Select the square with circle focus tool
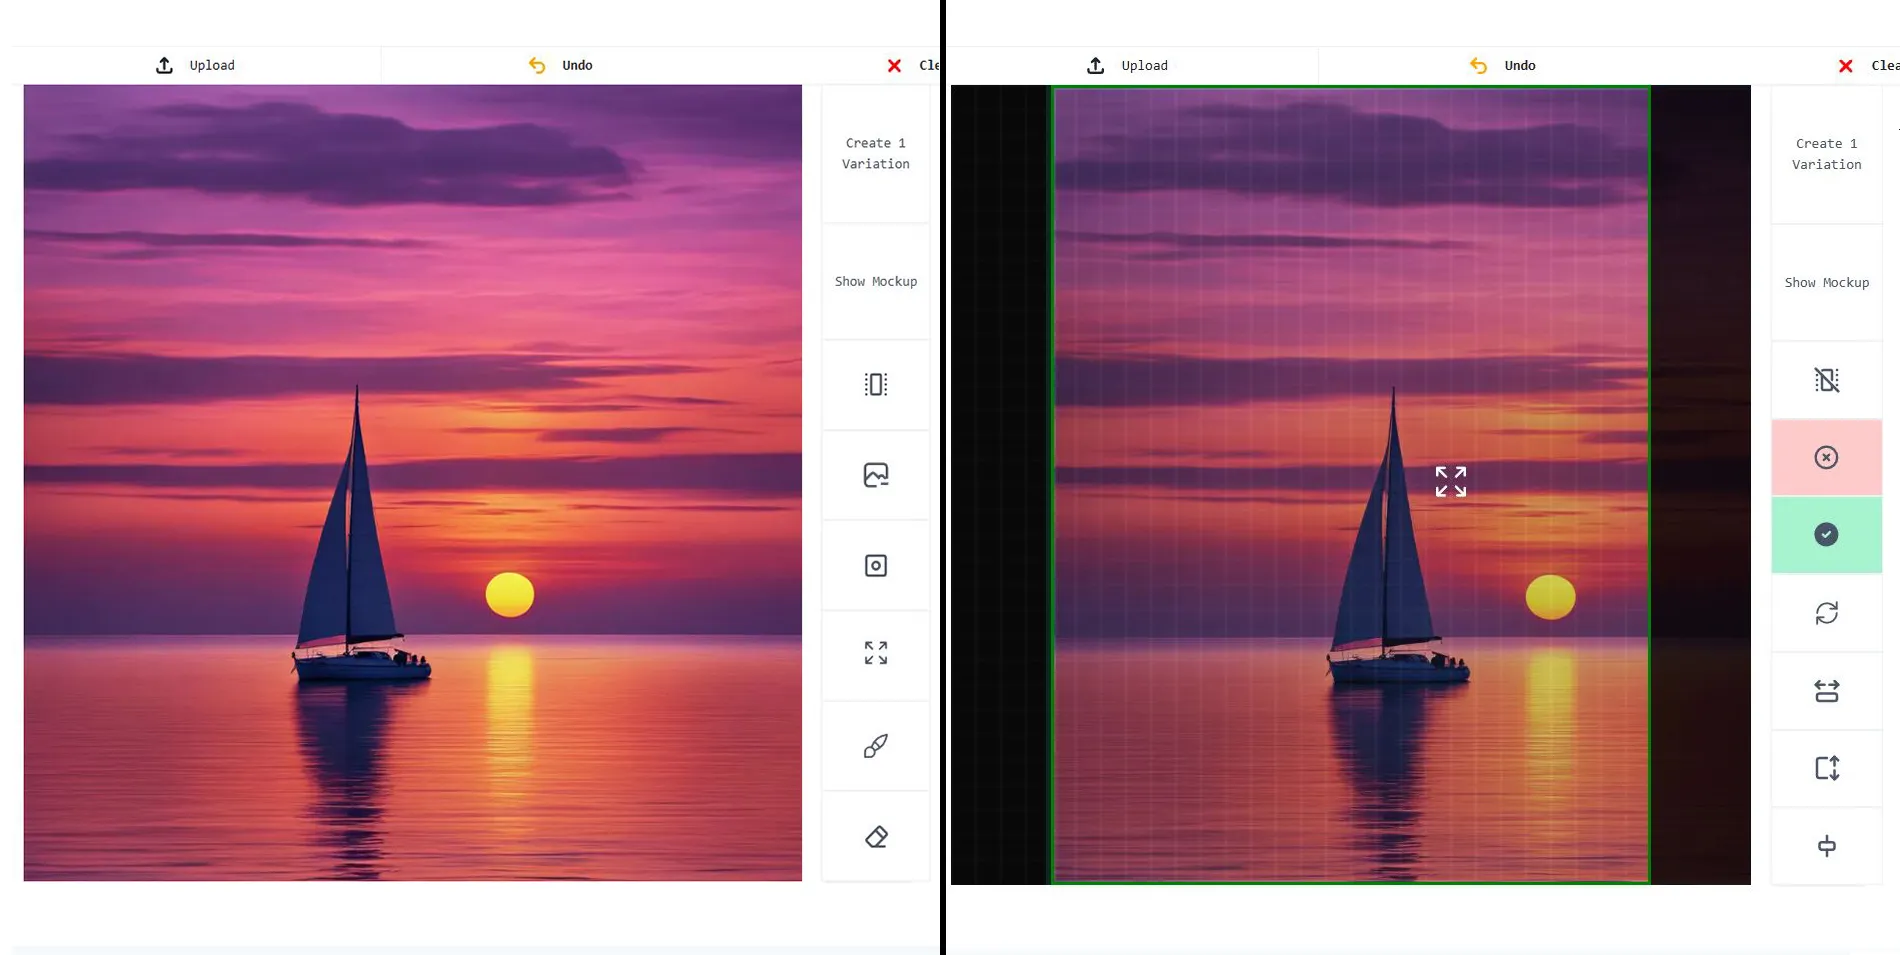Screen dimensions: 1900x955 pyautogui.click(x=875, y=566)
